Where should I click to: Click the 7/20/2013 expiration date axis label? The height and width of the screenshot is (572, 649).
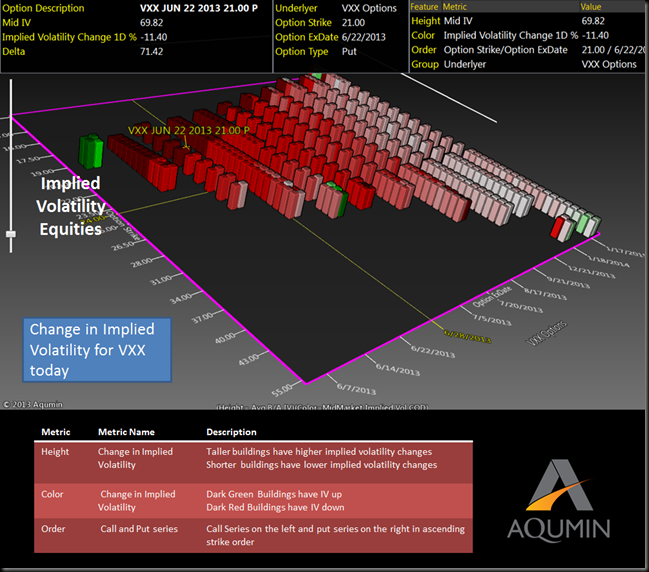tap(521, 307)
